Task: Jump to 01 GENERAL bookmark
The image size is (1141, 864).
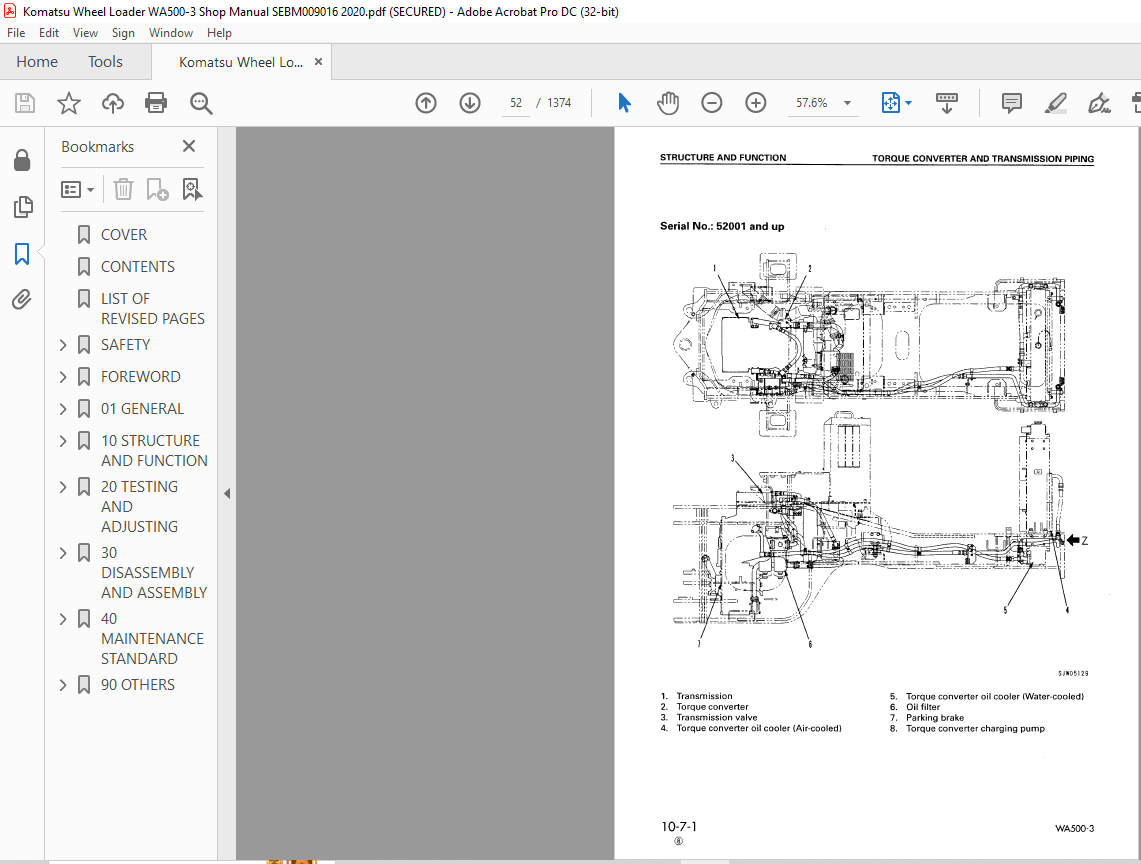Action: coord(143,409)
